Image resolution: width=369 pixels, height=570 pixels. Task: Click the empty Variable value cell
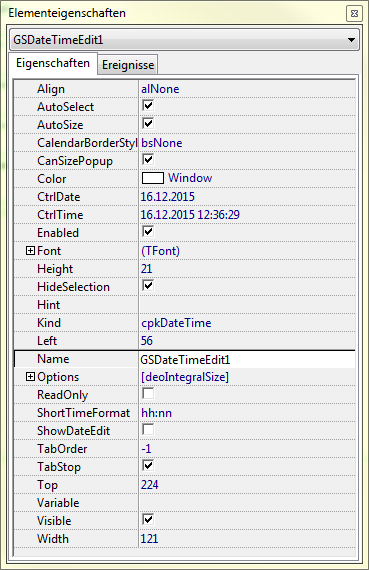coord(247,503)
